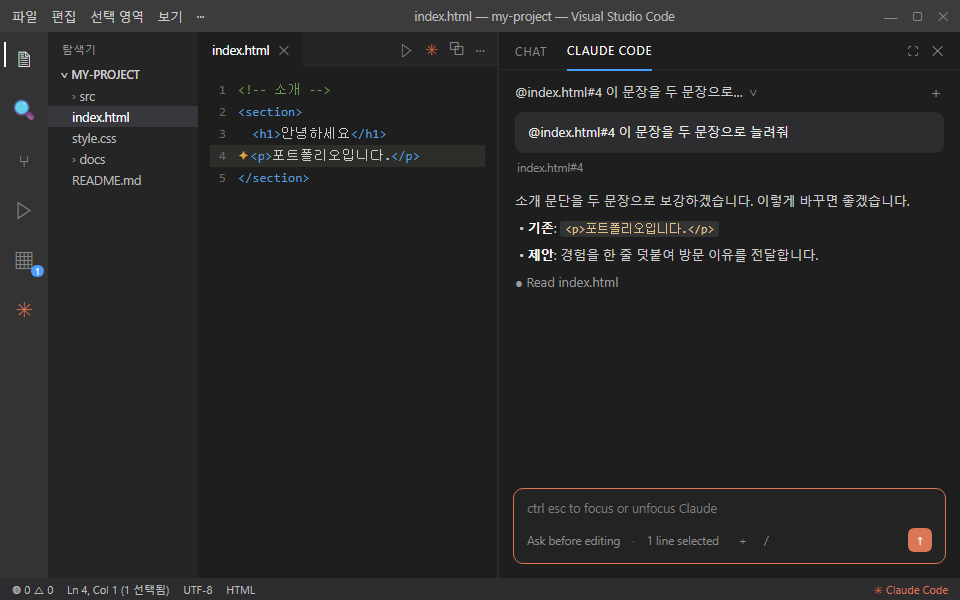The width and height of the screenshot is (960, 600).
Task: Click line number 4 in the gutter
Action: click(222, 156)
